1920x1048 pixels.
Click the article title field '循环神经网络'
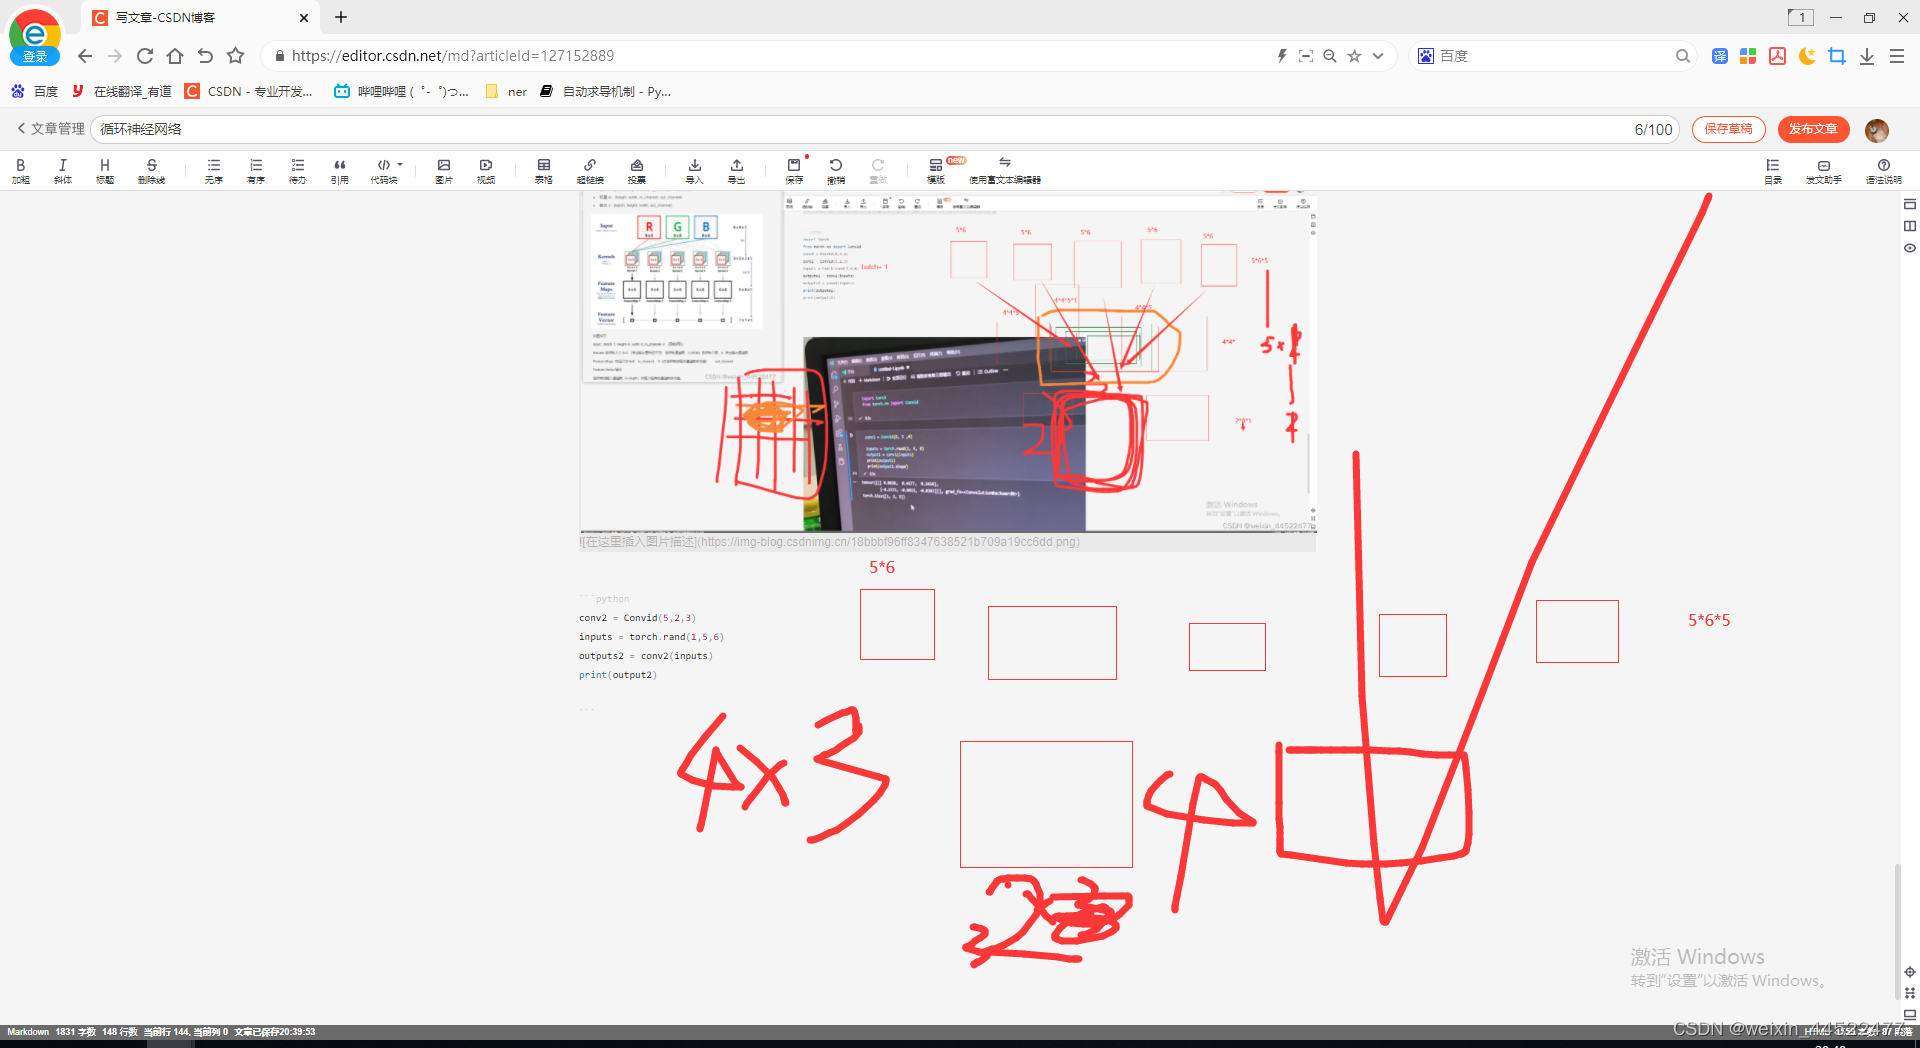[x=886, y=129]
